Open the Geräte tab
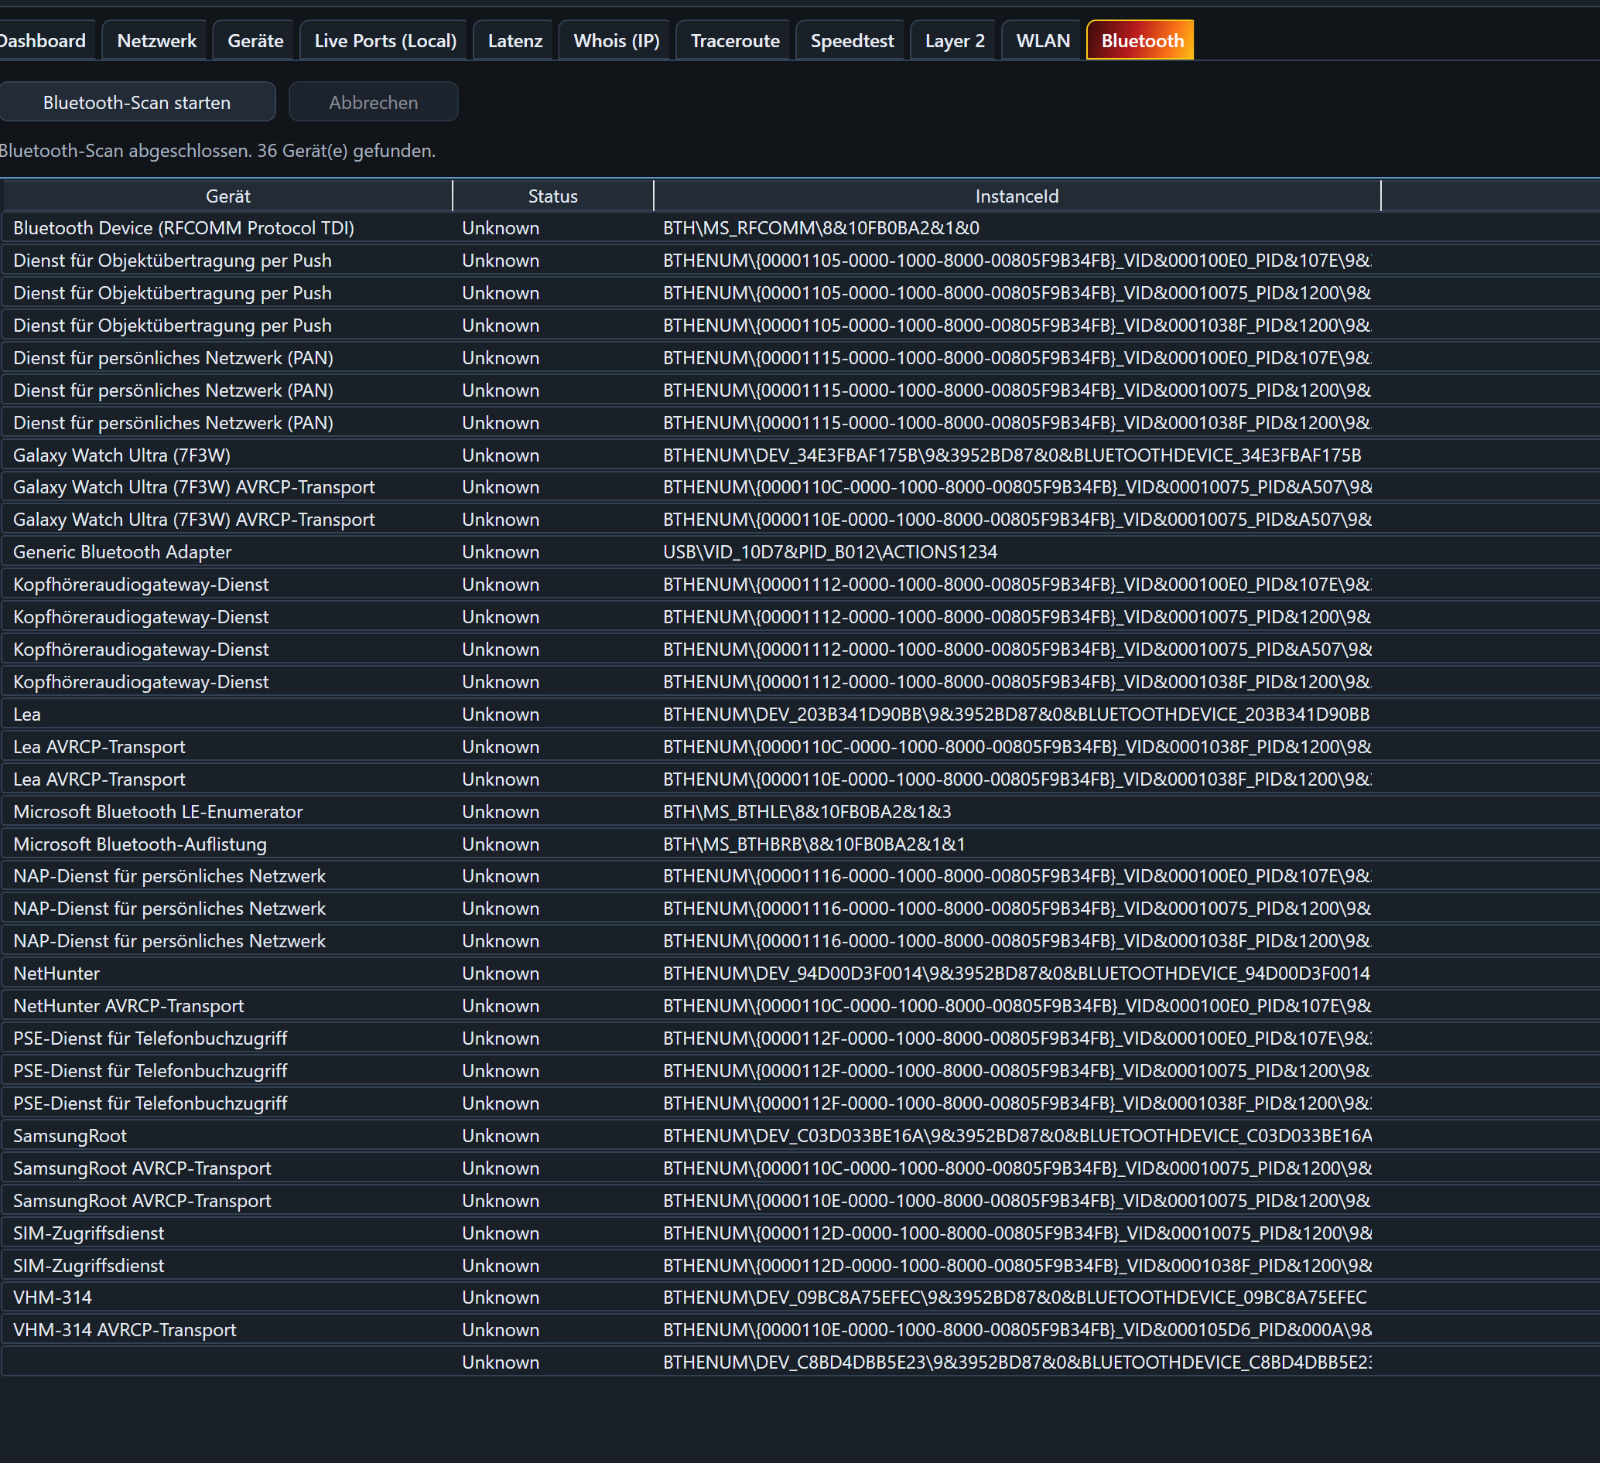The image size is (1600, 1463). 255,41
